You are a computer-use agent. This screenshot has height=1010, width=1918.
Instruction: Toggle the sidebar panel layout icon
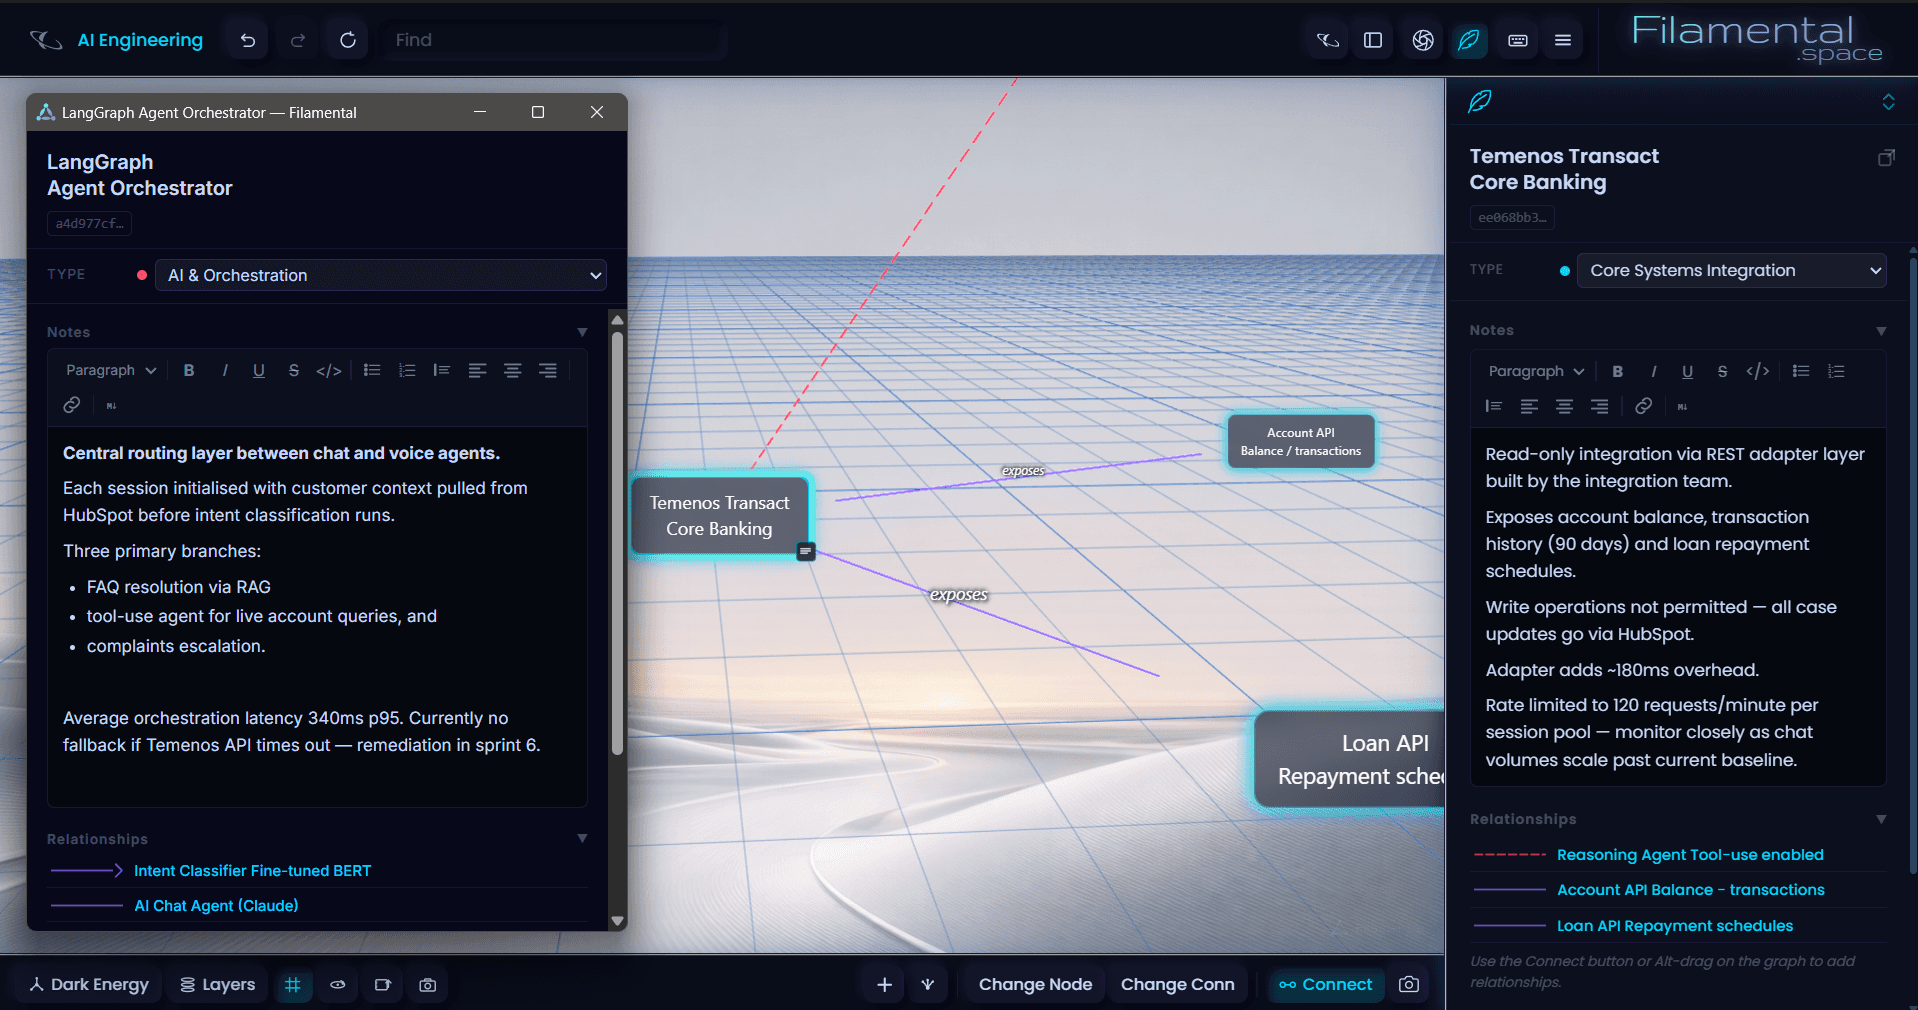click(1373, 40)
